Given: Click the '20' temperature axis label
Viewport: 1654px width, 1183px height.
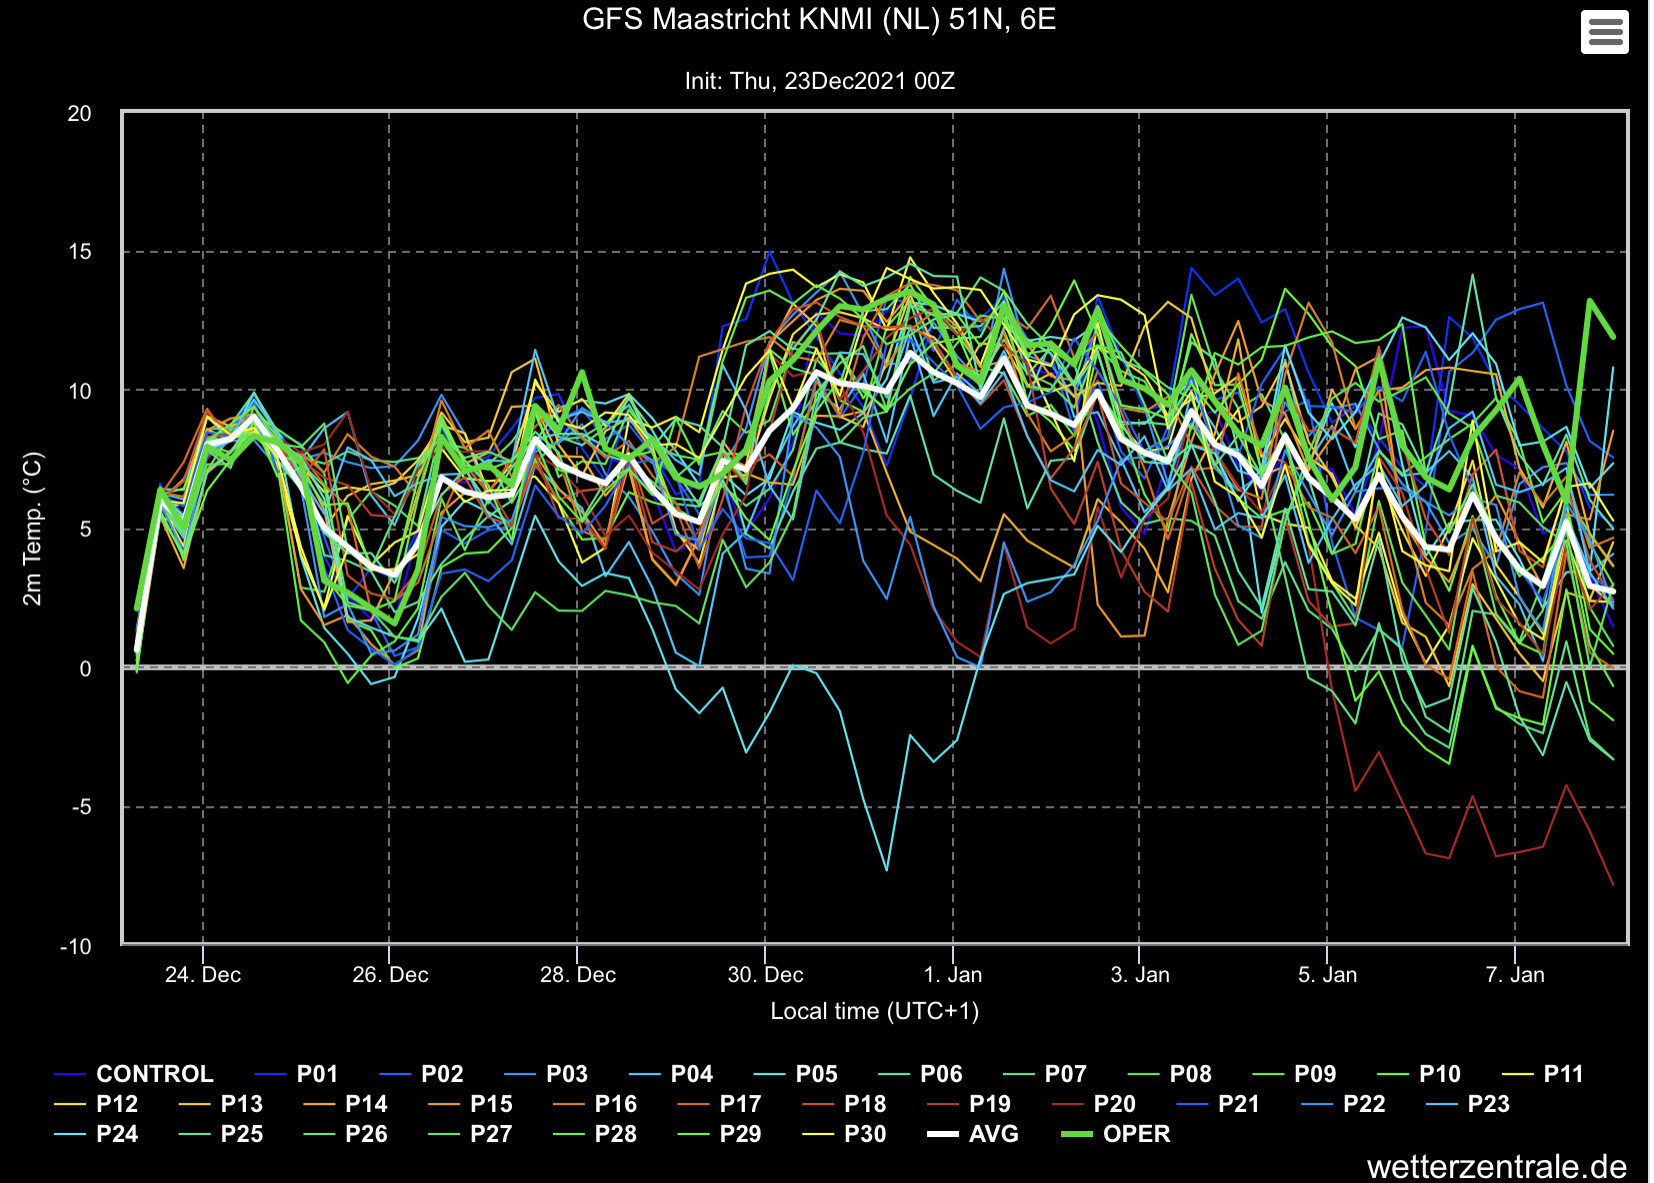Looking at the screenshot, I should [x=79, y=114].
